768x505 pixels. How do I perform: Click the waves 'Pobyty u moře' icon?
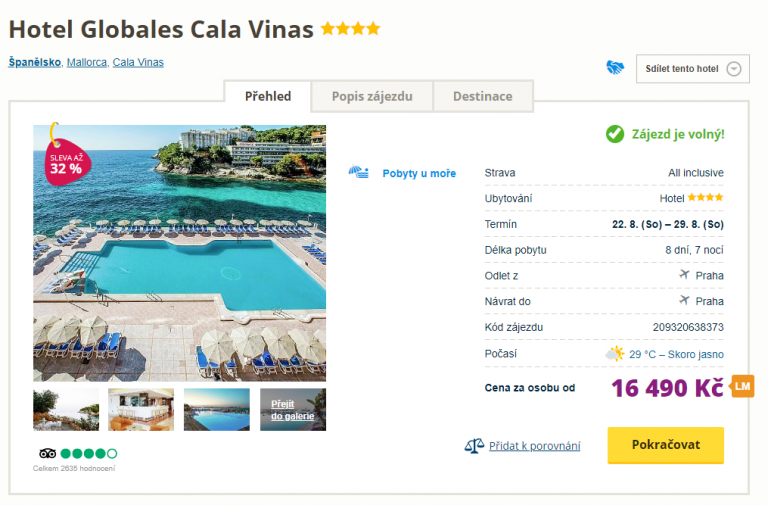359,173
